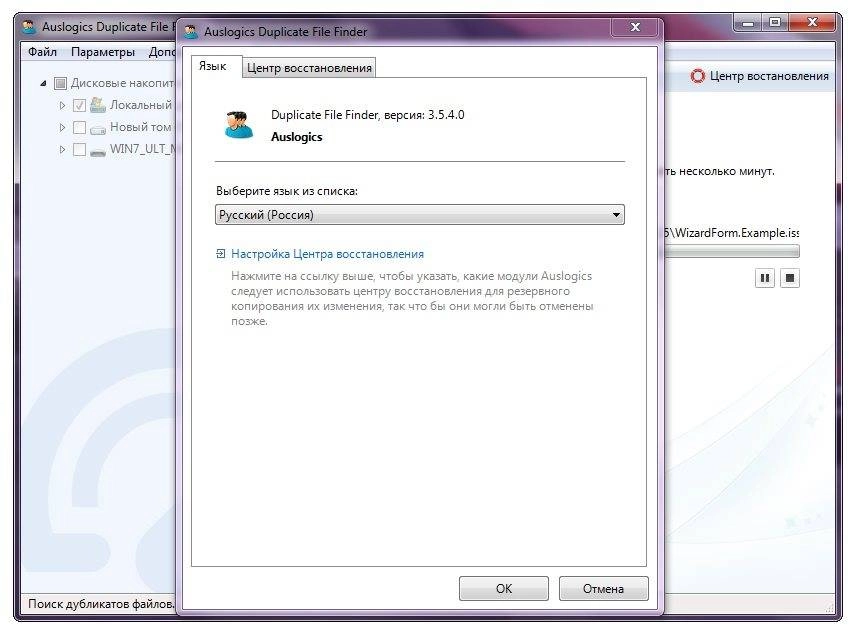
Task: Select the Новый том tree label
Action: [141, 127]
